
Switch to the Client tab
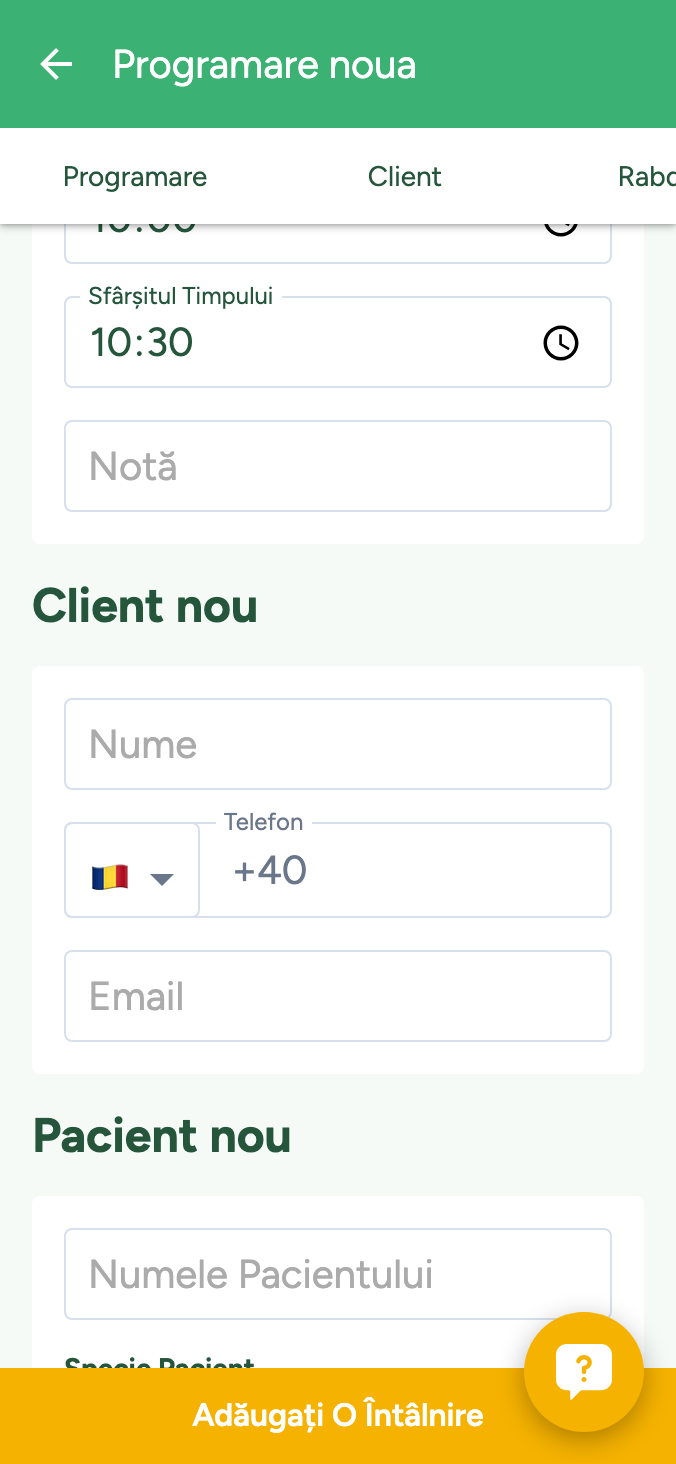(x=404, y=177)
